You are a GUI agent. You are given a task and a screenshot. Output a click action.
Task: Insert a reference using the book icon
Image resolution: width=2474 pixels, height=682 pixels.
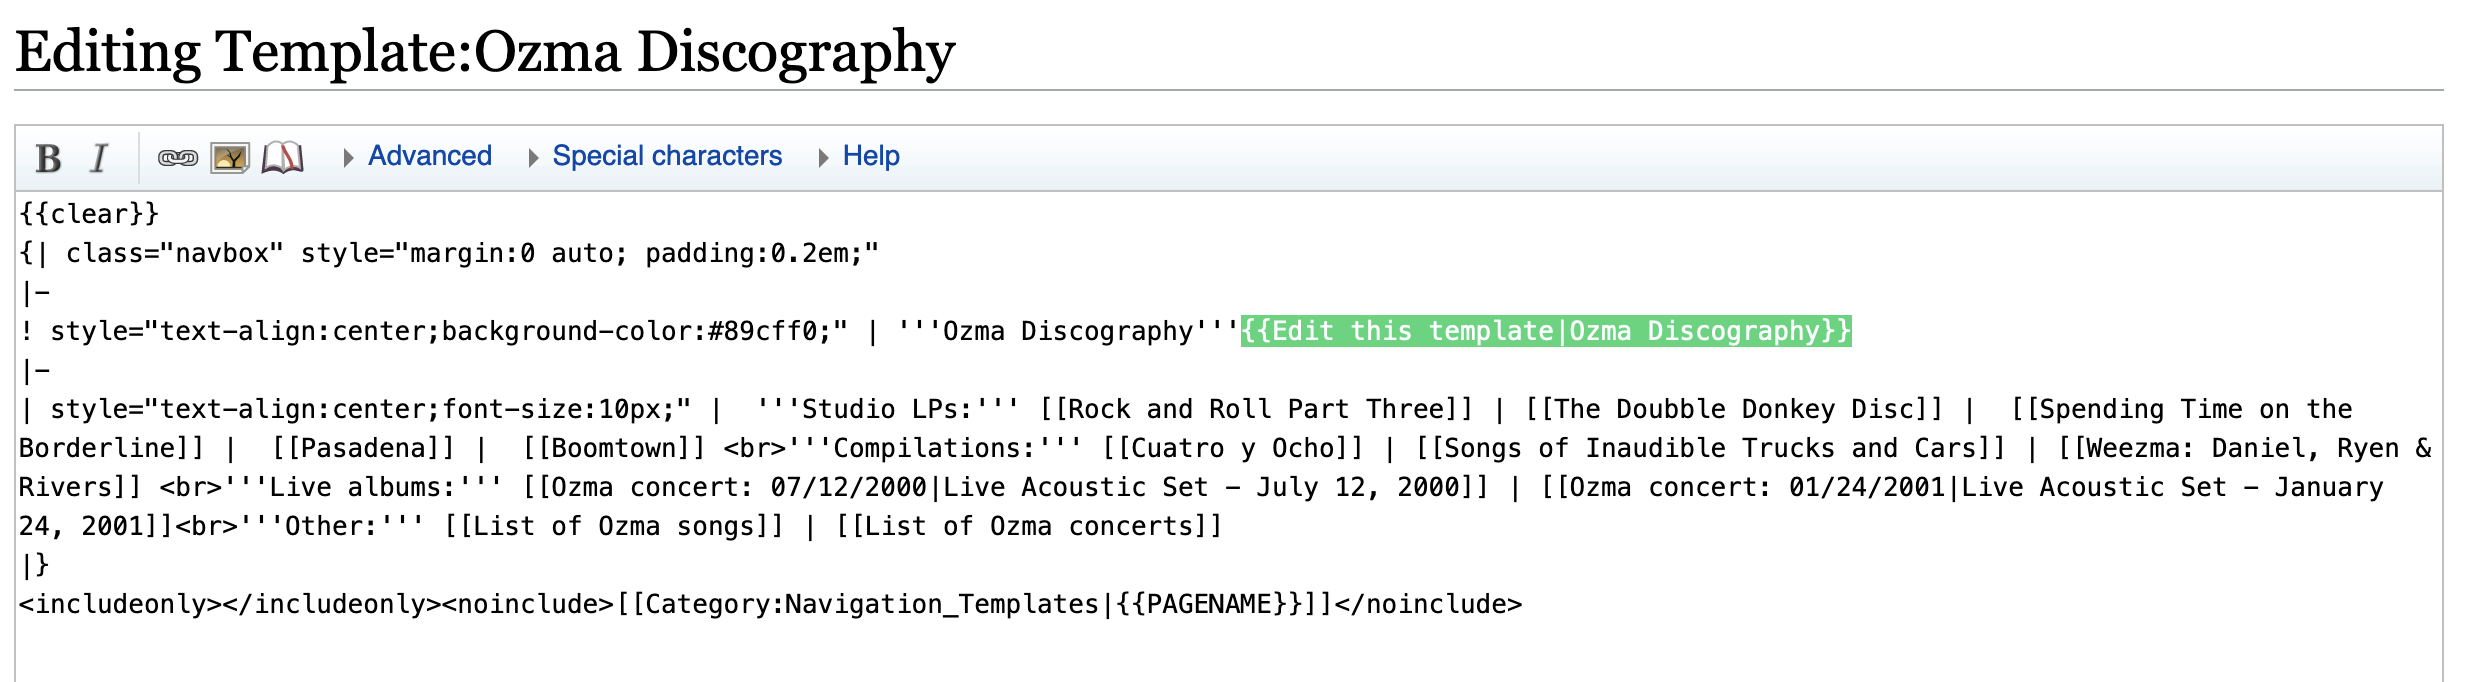(283, 158)
